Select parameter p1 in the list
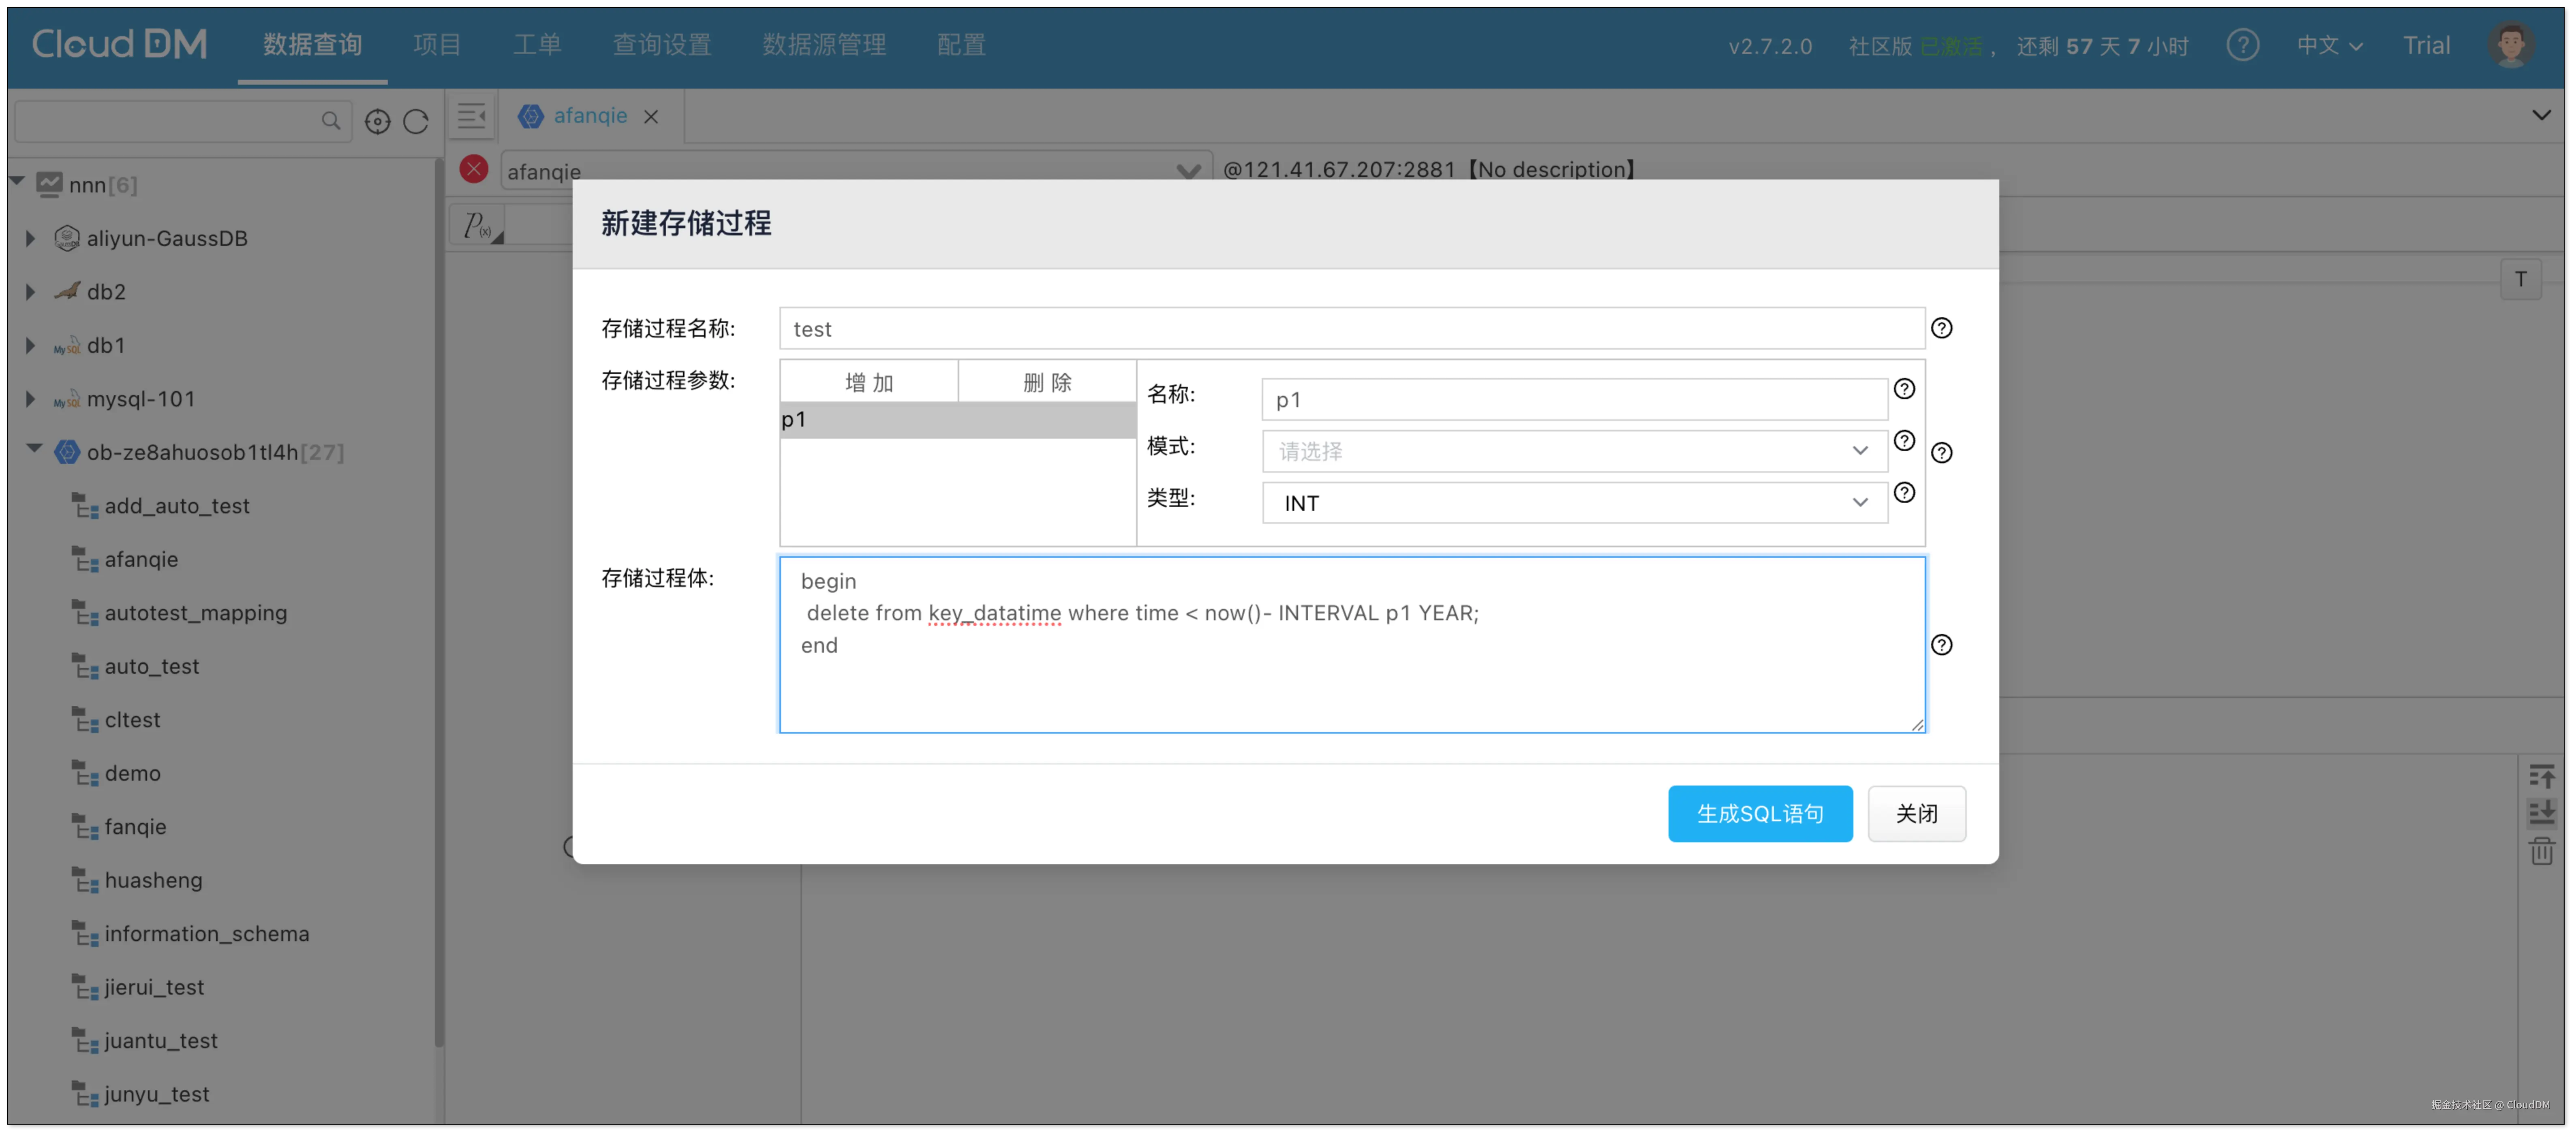This screenshot has height=1136, width=2576. [x=957, y=420]
